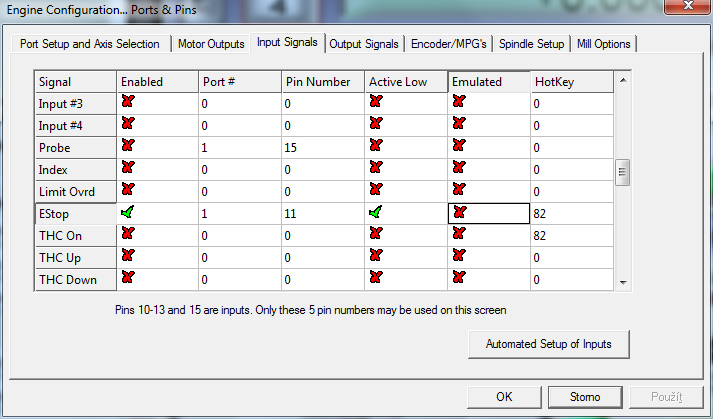Switch to the Motor Outputs tab
The height and width of the screenshot is (419, 713).
pos(211,44)
